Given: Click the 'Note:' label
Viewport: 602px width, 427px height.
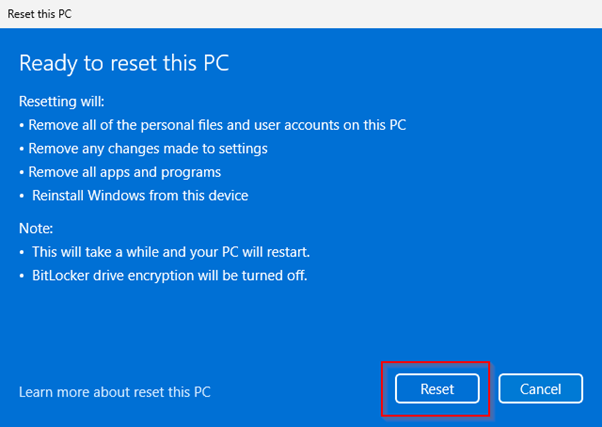Looking at the screenshot, I should tap(37, 229).
